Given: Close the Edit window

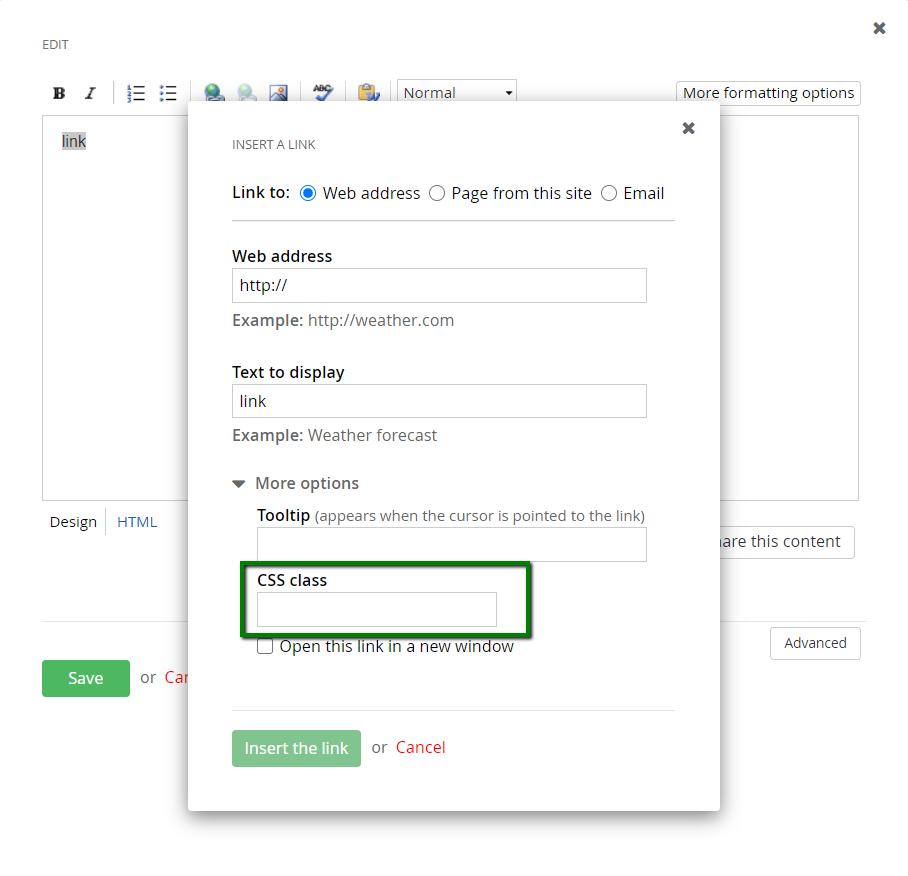Looking at the screenshot, I should point(879,28).
